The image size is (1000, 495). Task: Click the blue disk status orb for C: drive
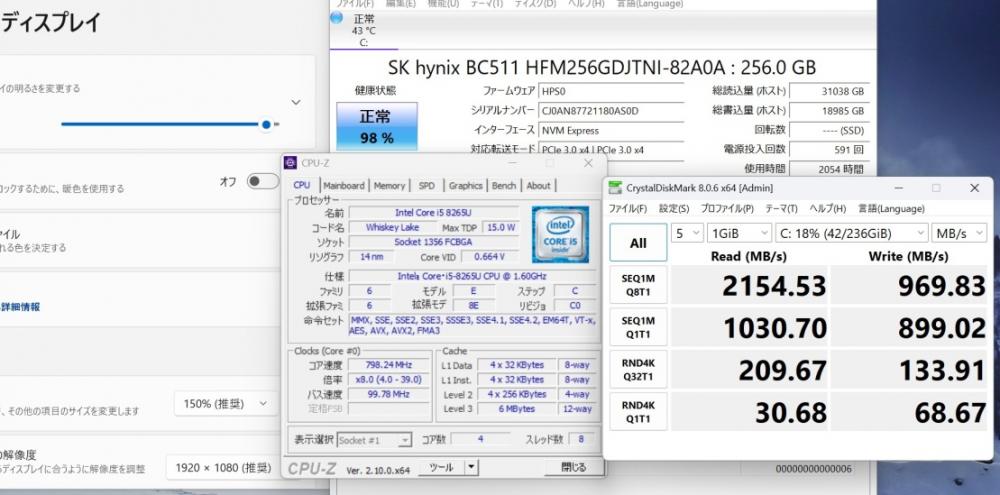click(336, 18)
